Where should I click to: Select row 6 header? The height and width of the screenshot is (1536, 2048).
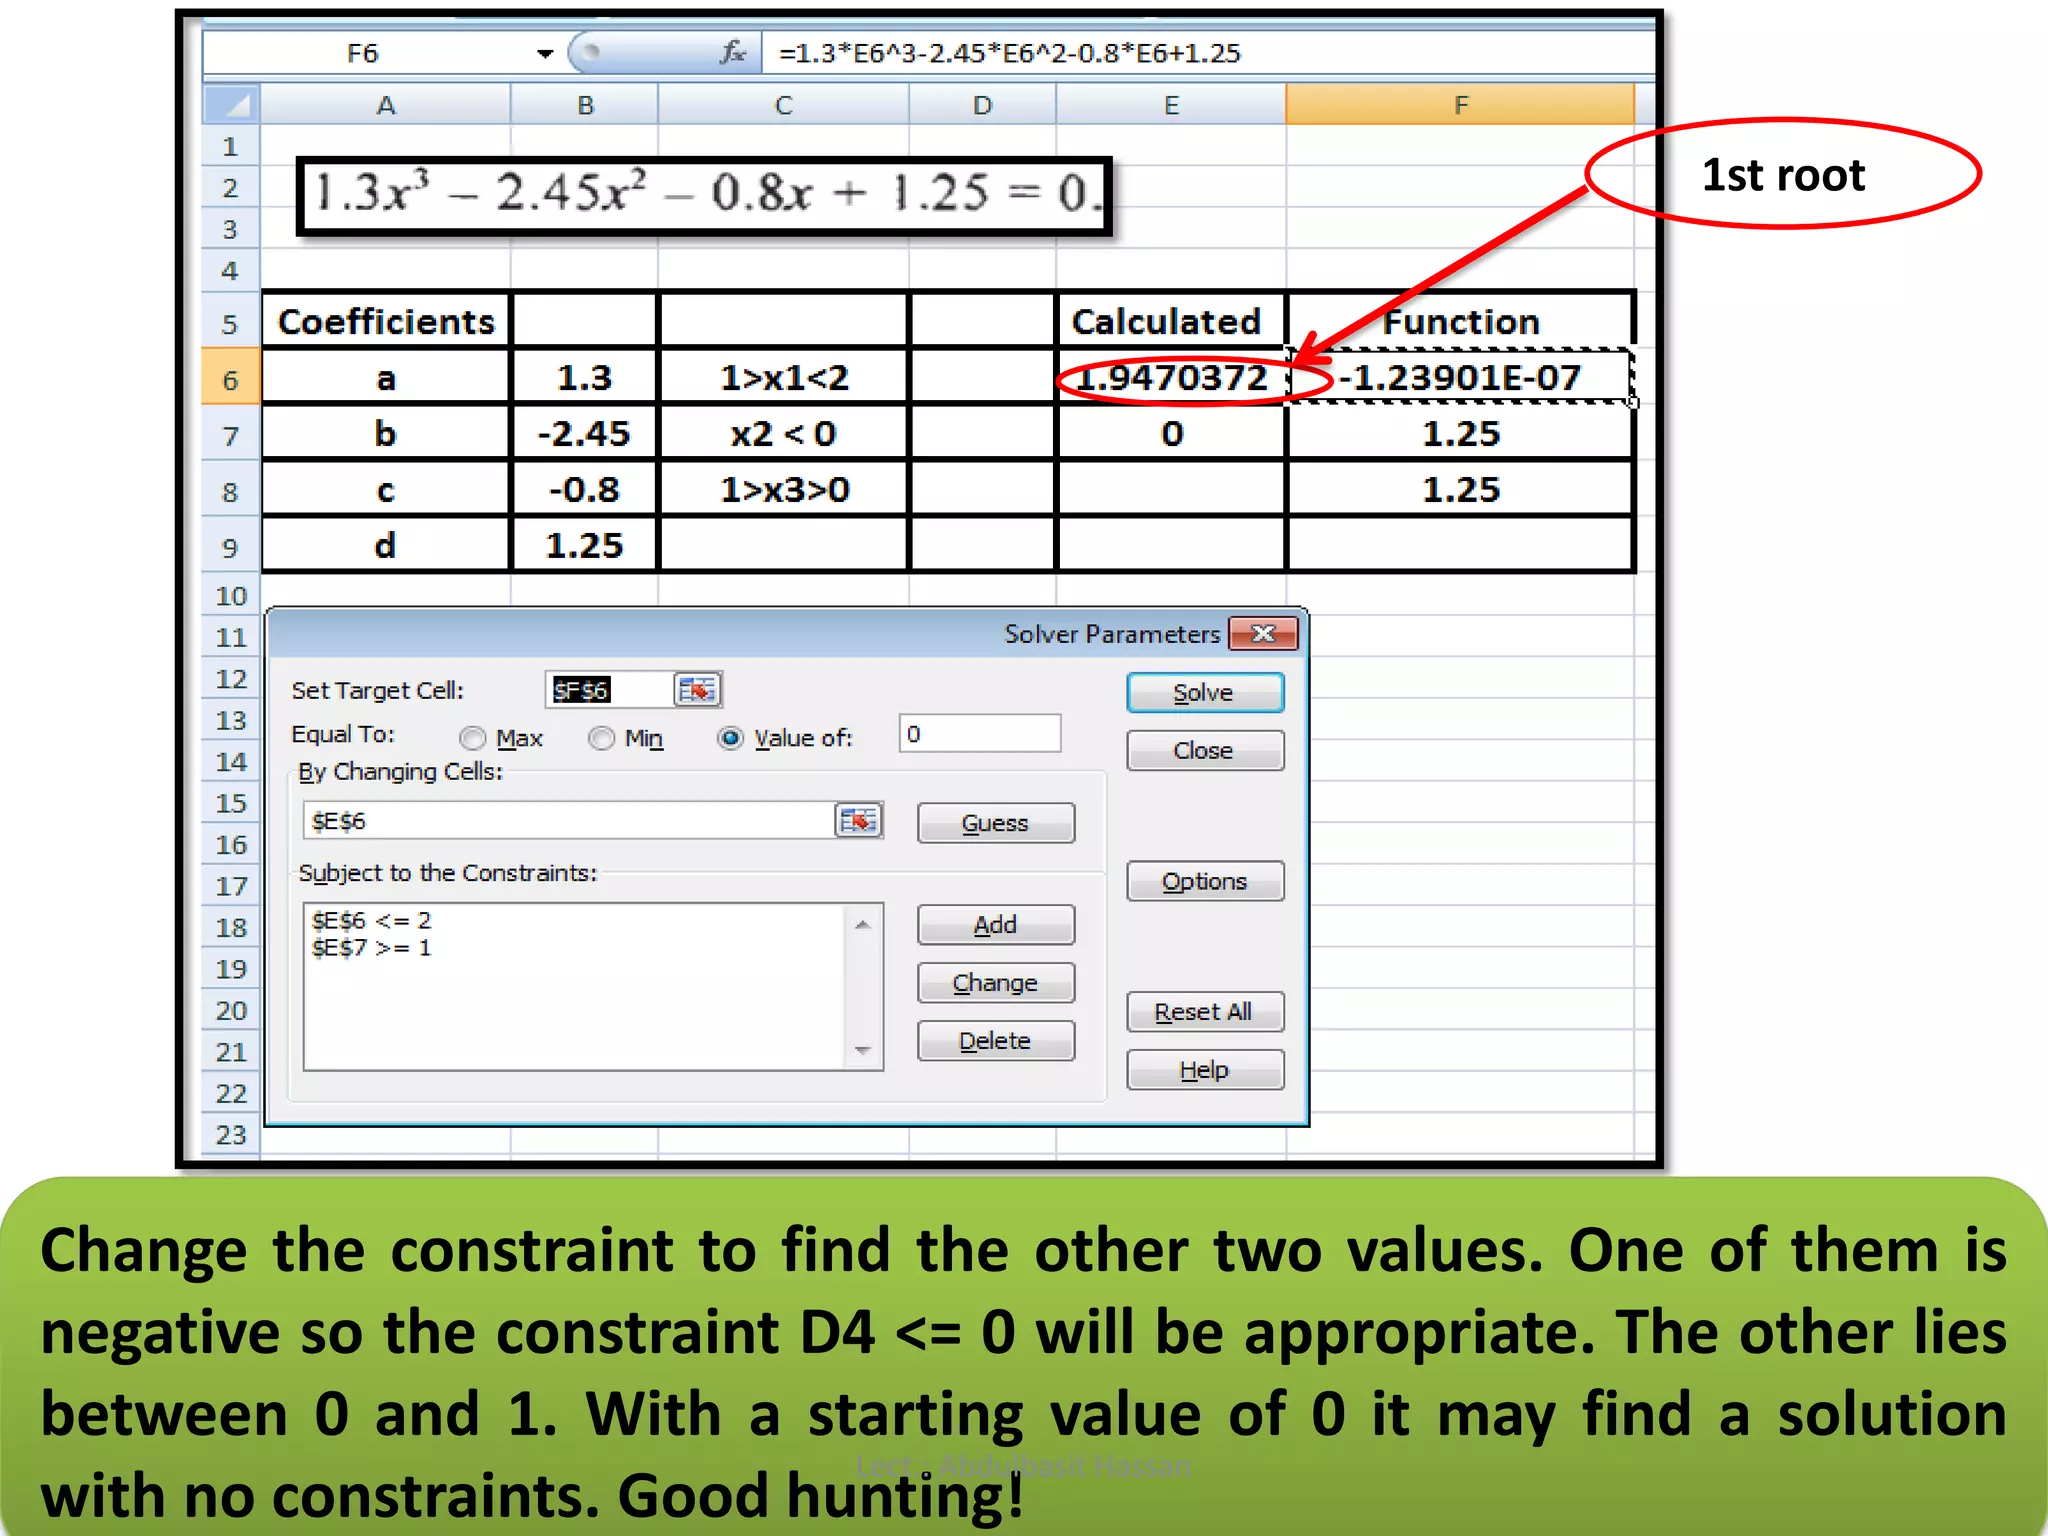click(x=231, y=378)
